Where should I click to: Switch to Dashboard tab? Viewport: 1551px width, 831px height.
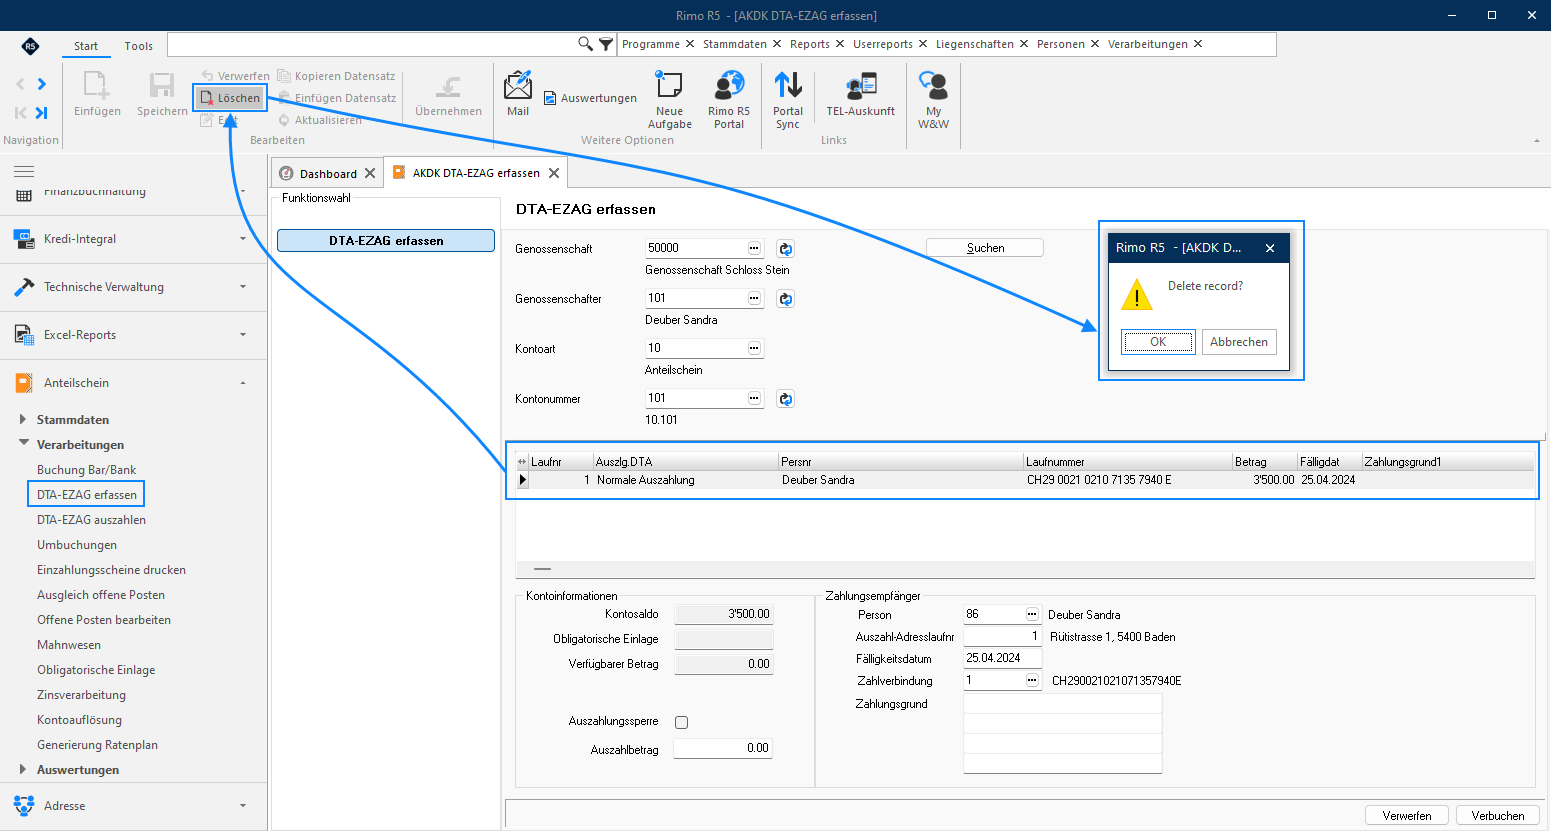328,174
